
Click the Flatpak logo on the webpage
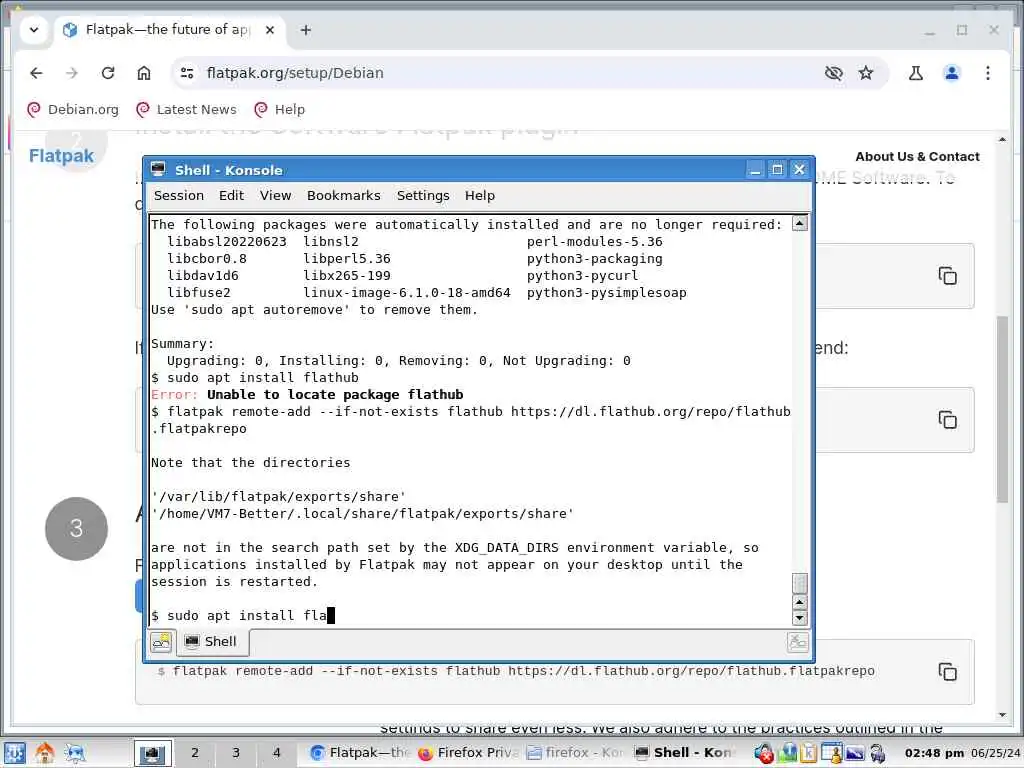pyautogui.click(x=61, y=156)
